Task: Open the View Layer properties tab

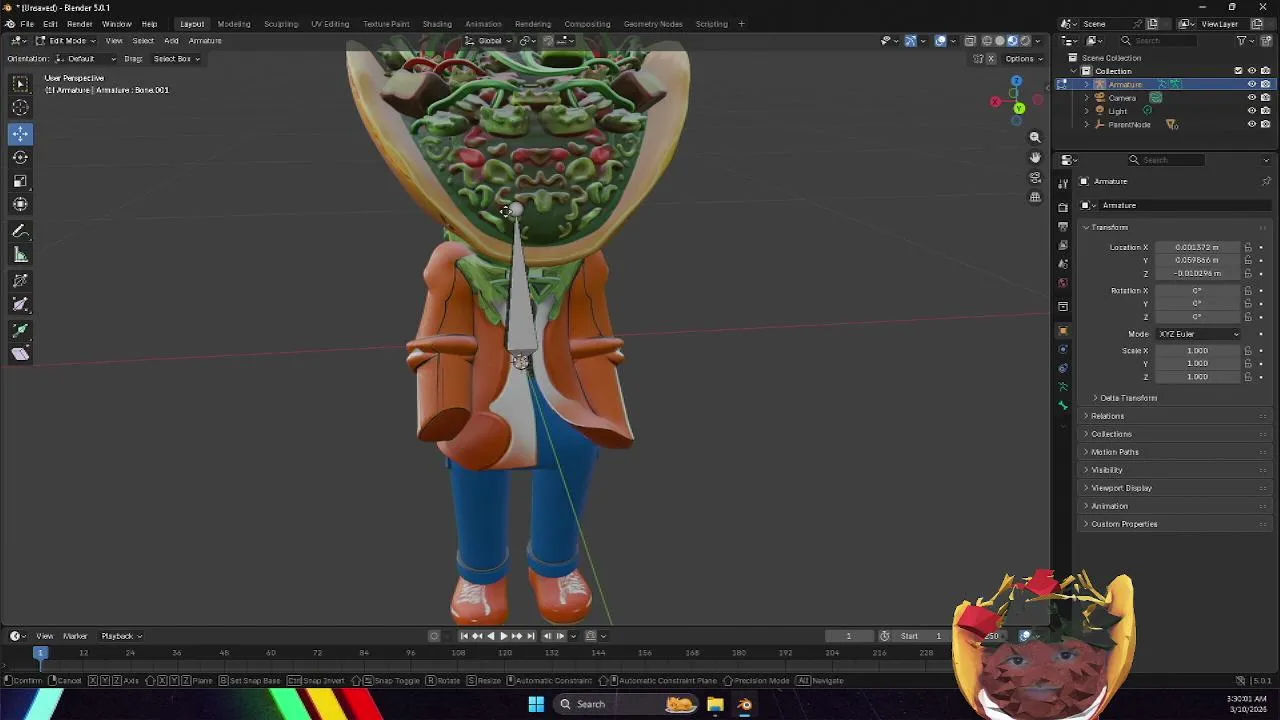Action: pyautogui.click(x=1063, y=245)
